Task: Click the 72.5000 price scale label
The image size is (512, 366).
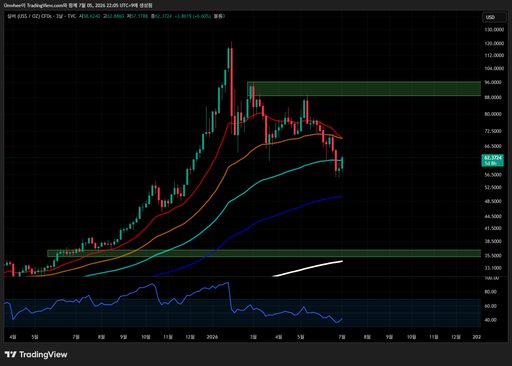Action: (x=493, y=131)
